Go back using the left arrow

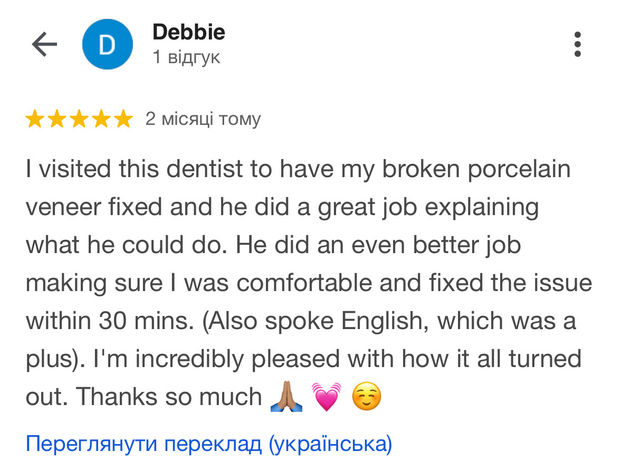click(44, 44)
